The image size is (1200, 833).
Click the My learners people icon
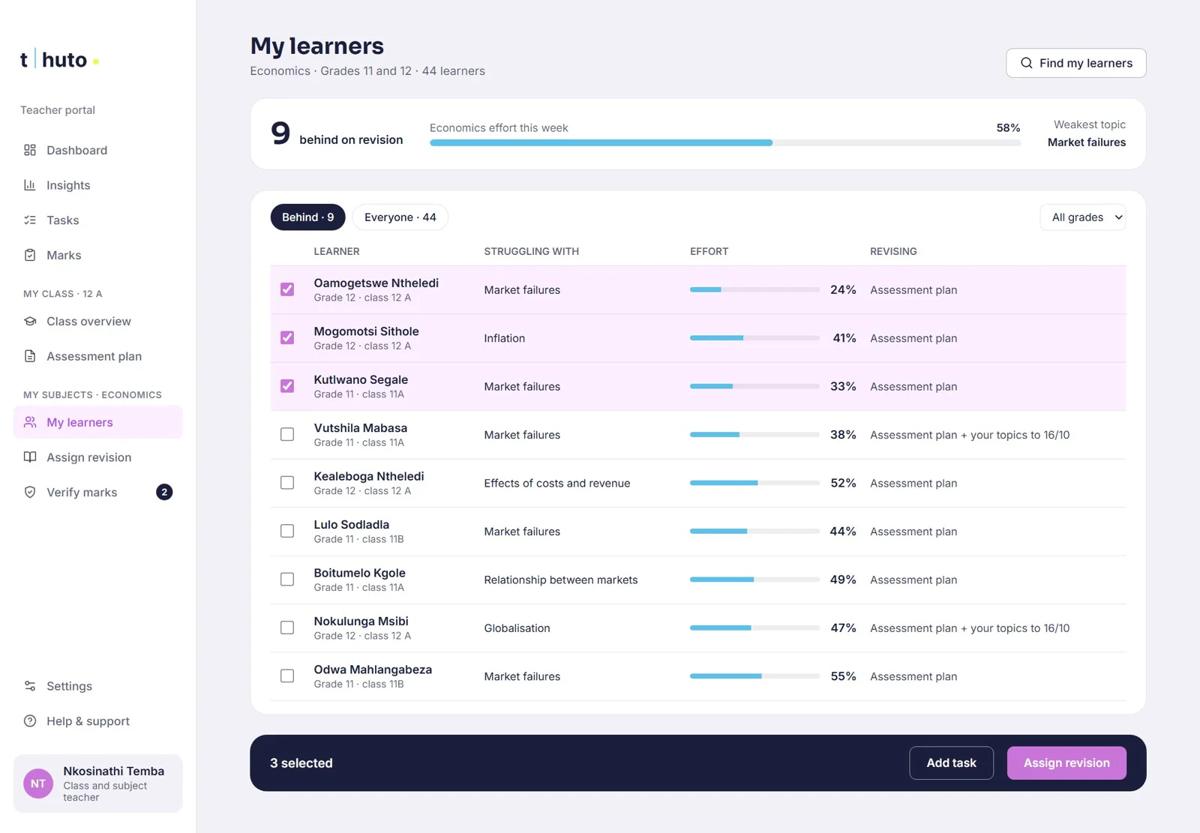coord(30,422)
